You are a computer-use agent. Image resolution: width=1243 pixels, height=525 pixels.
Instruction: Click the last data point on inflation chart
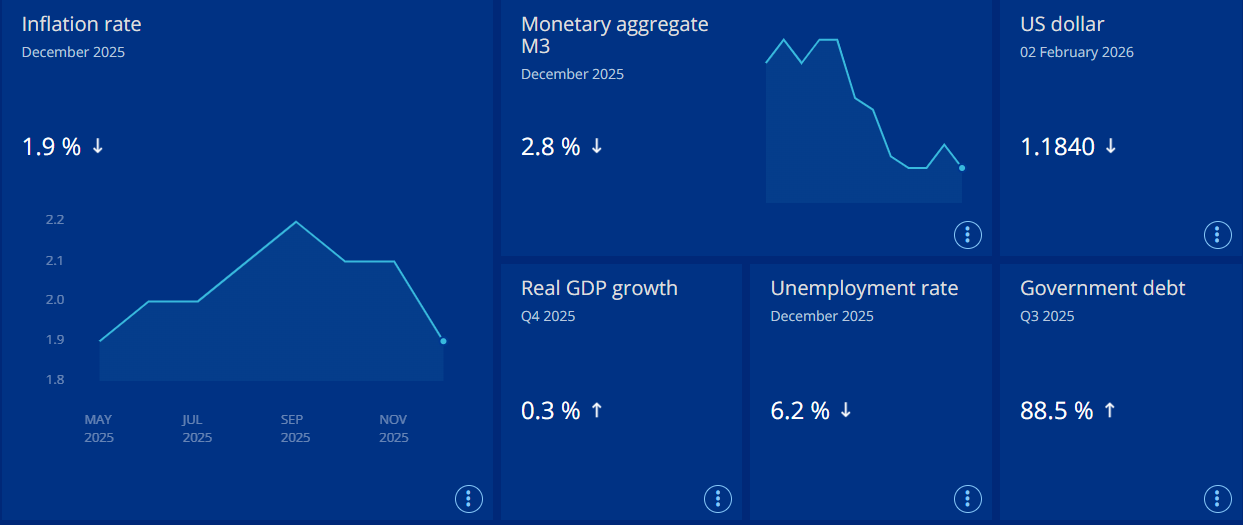click(x=443, y=341)
